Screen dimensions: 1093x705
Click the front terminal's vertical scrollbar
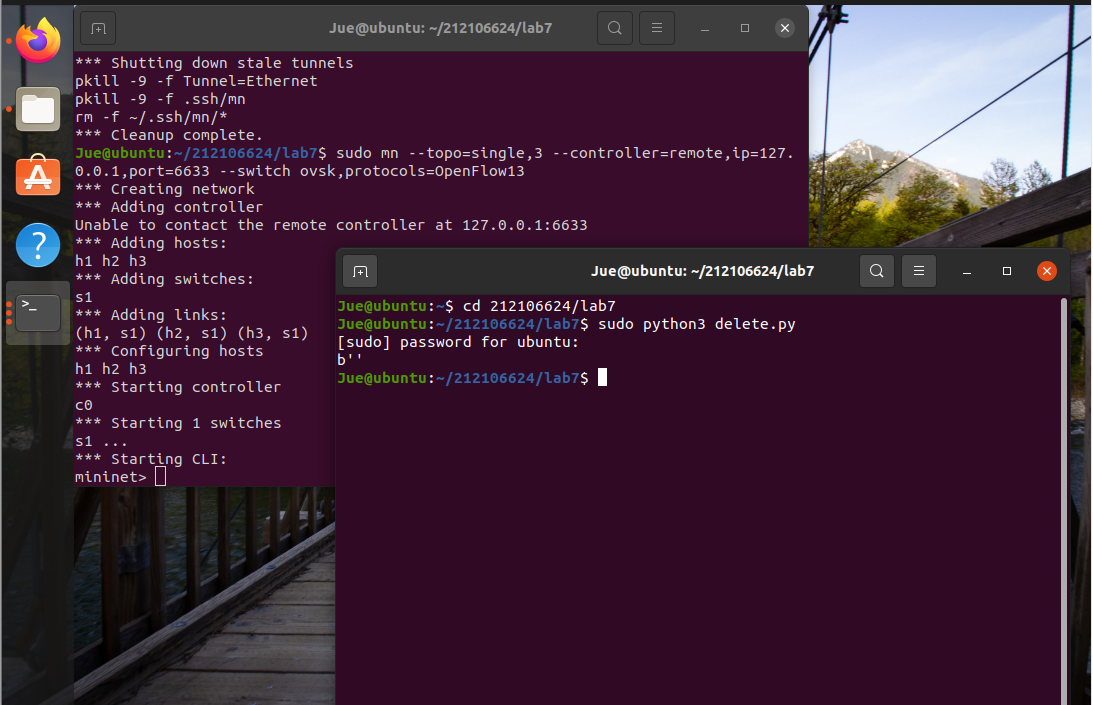click(1064, 499)
